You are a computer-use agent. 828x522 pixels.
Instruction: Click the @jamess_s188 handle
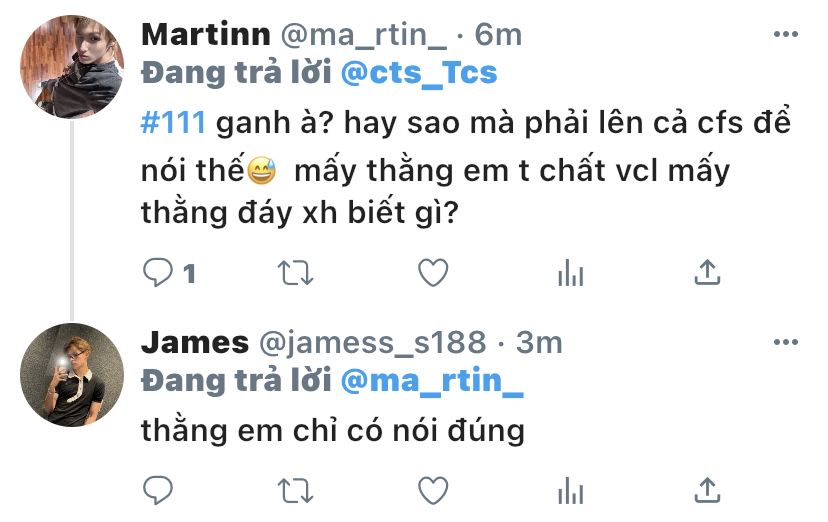[x=372, y=343]
